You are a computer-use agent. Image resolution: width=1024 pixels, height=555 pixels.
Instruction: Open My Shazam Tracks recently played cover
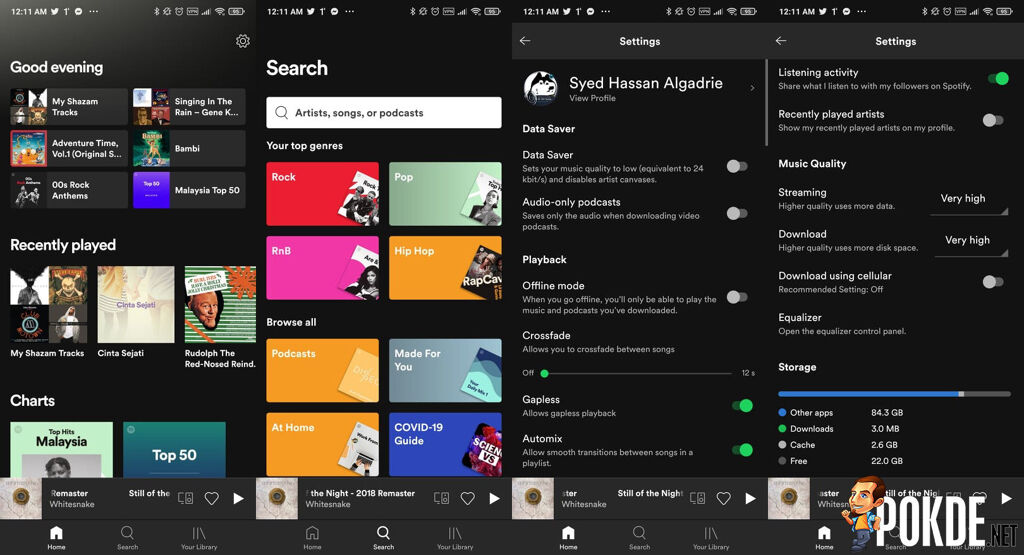49,304
